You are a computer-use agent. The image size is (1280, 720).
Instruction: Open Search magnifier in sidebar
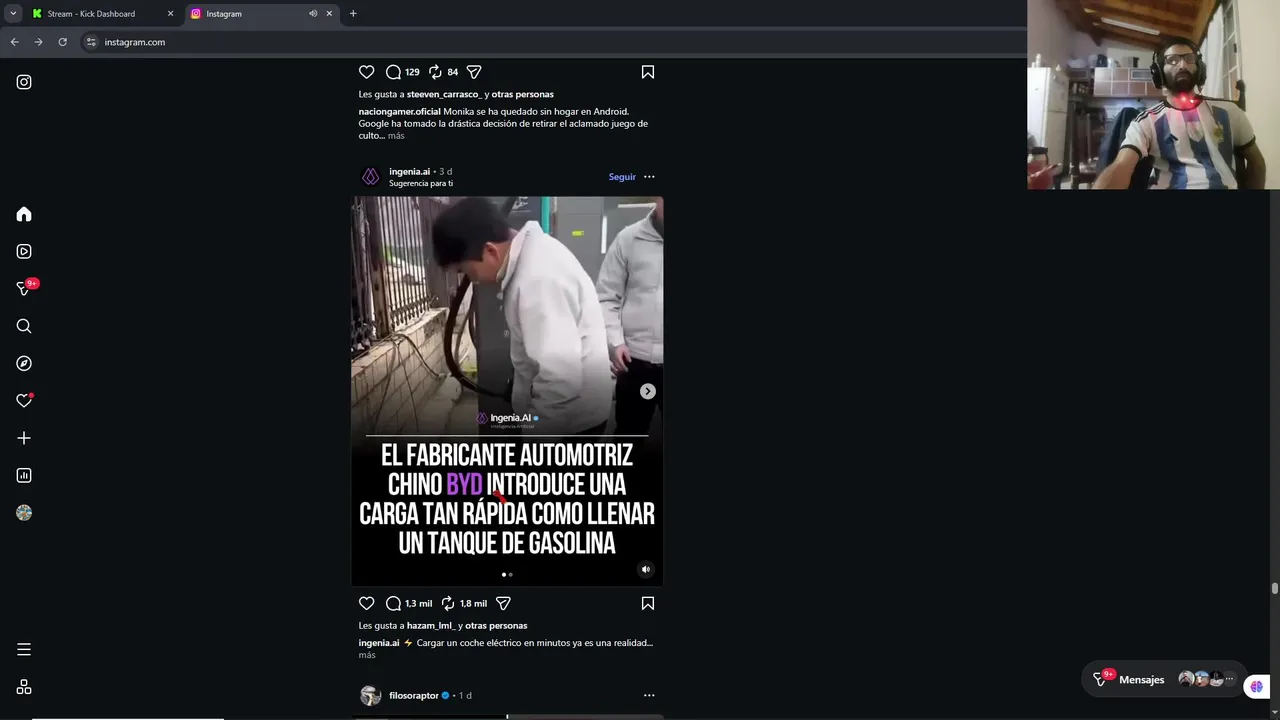point(24,326)
